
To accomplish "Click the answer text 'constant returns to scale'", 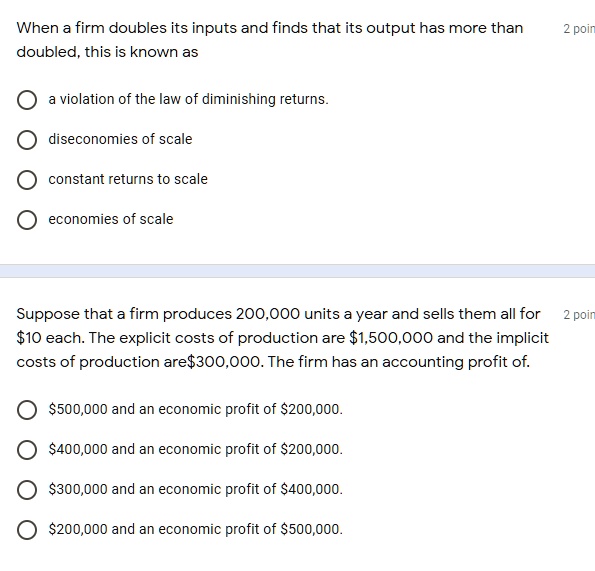I will click(x=128, y=179).
